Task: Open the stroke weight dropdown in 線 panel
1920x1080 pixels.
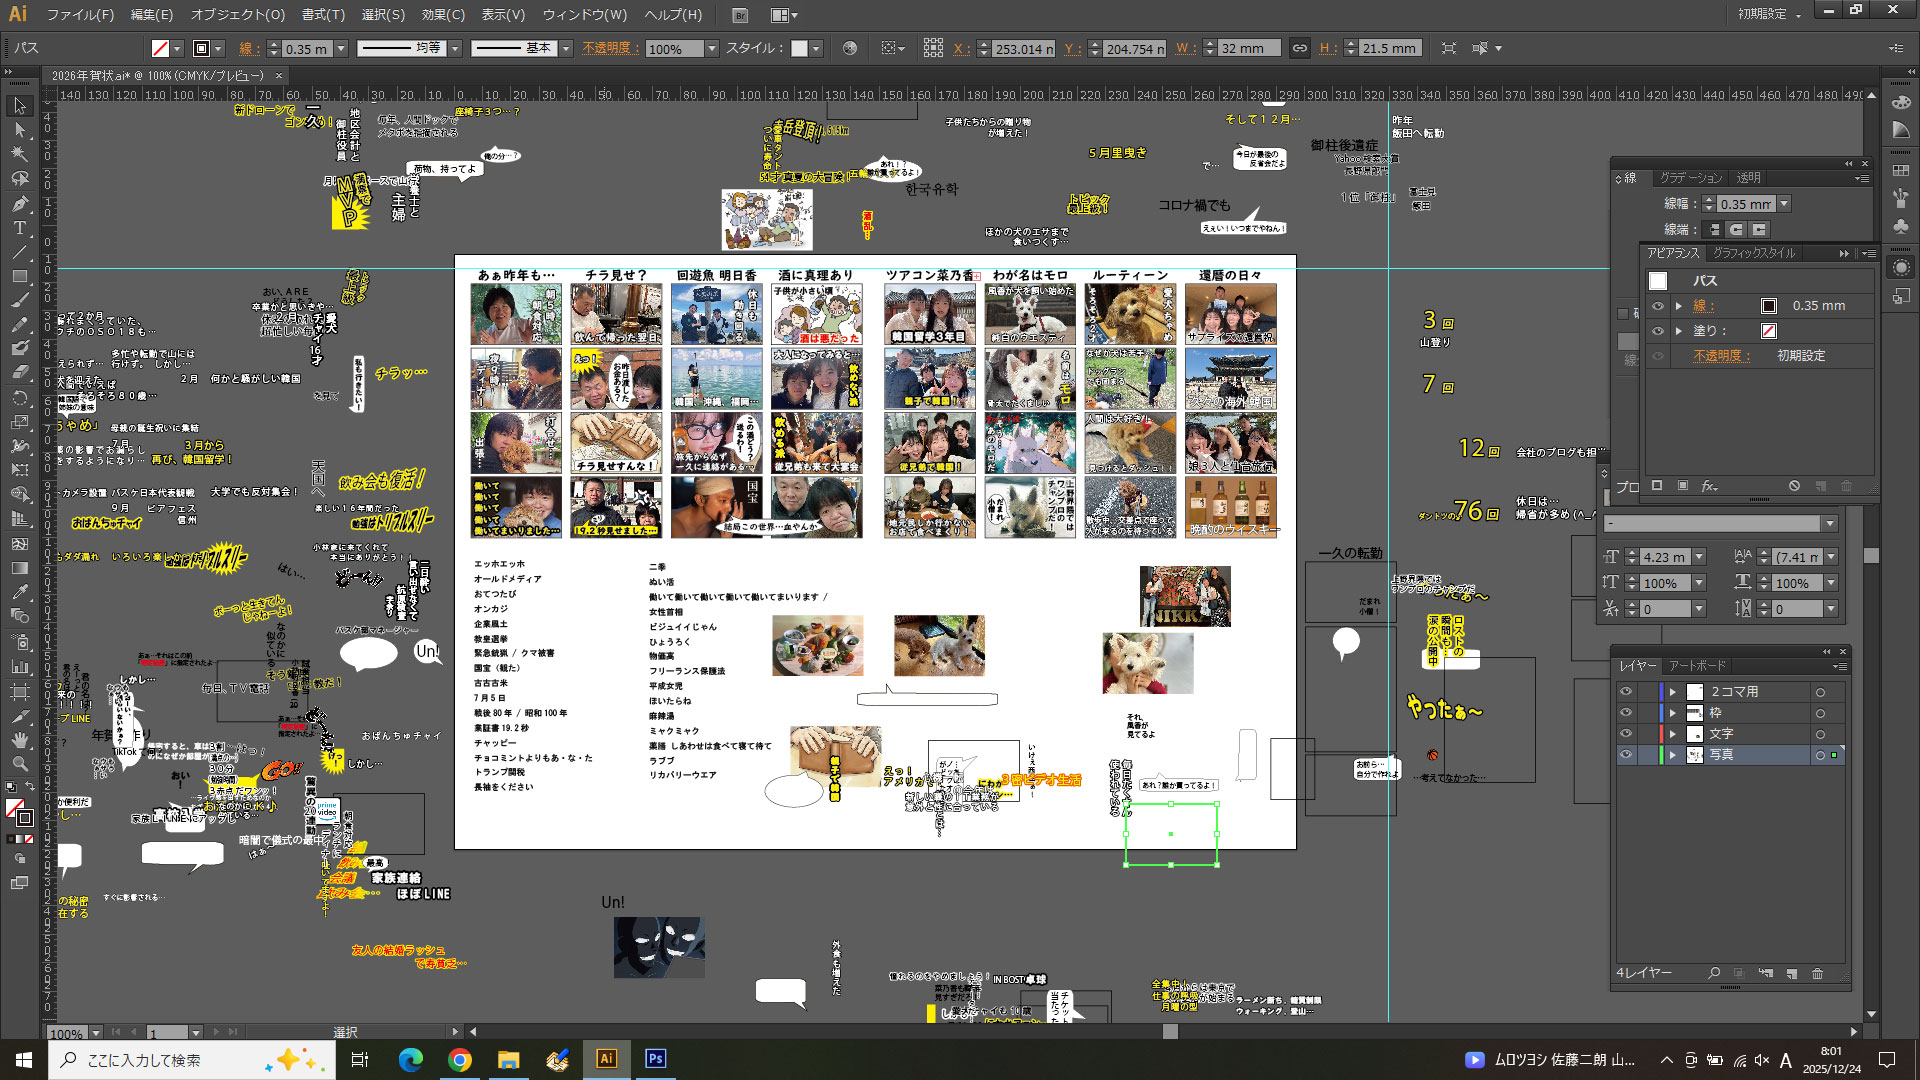Action: tap(1784, 204)
